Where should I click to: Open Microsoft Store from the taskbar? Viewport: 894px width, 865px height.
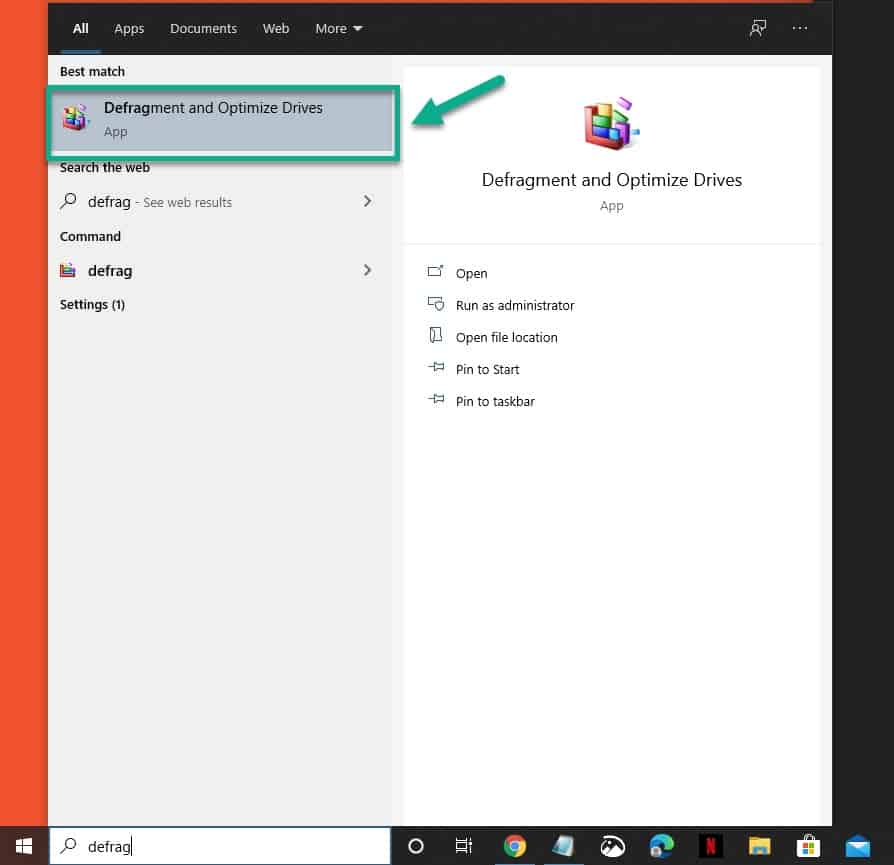[x=808, y=846]
